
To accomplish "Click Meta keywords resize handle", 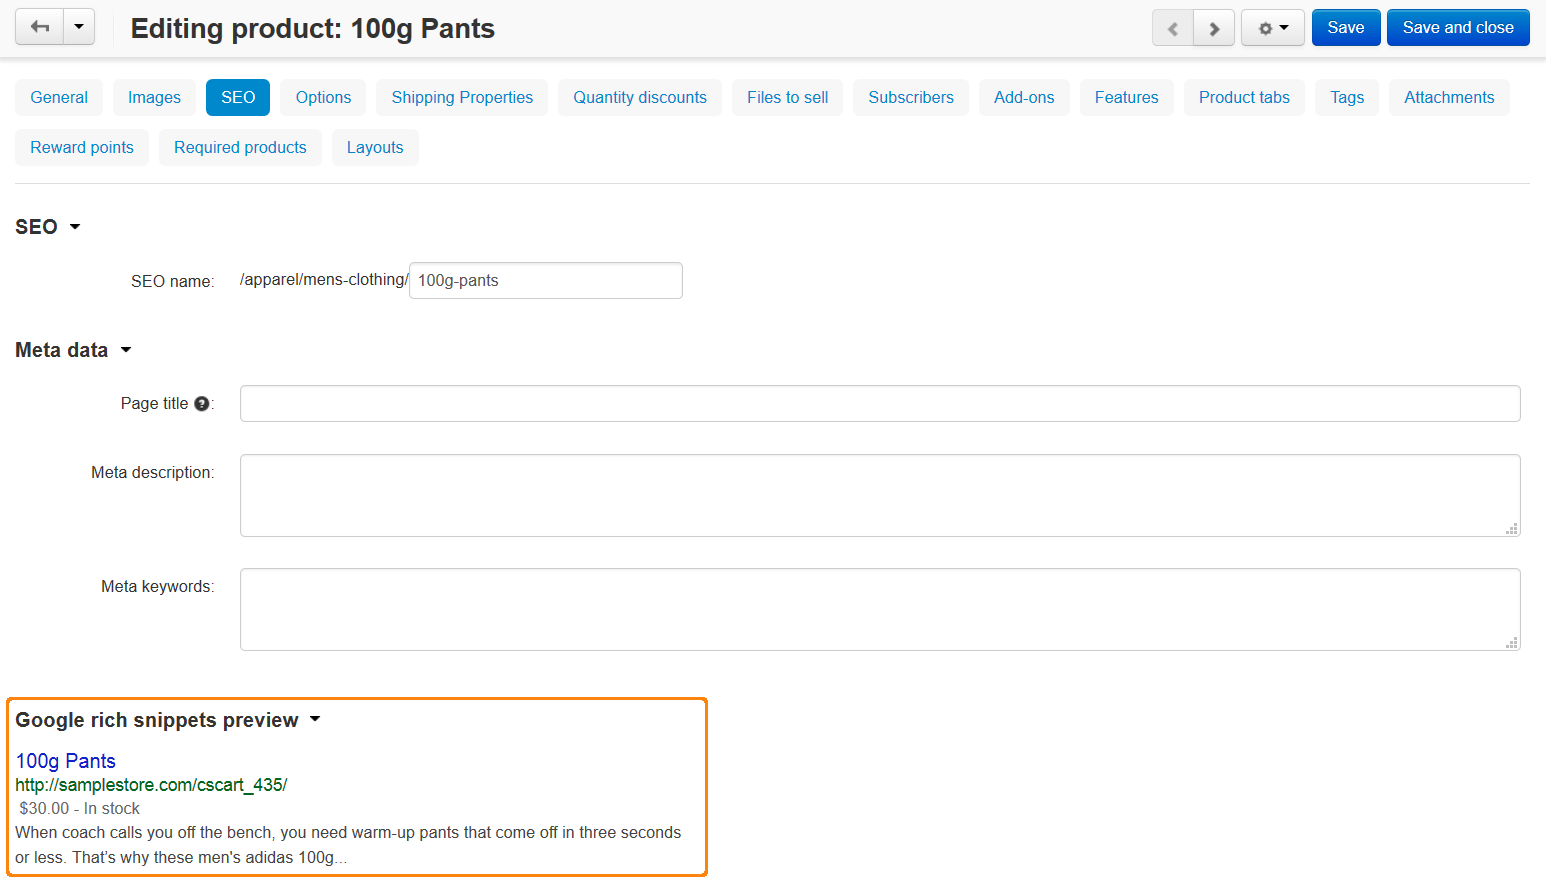I will pos(1512,643).
